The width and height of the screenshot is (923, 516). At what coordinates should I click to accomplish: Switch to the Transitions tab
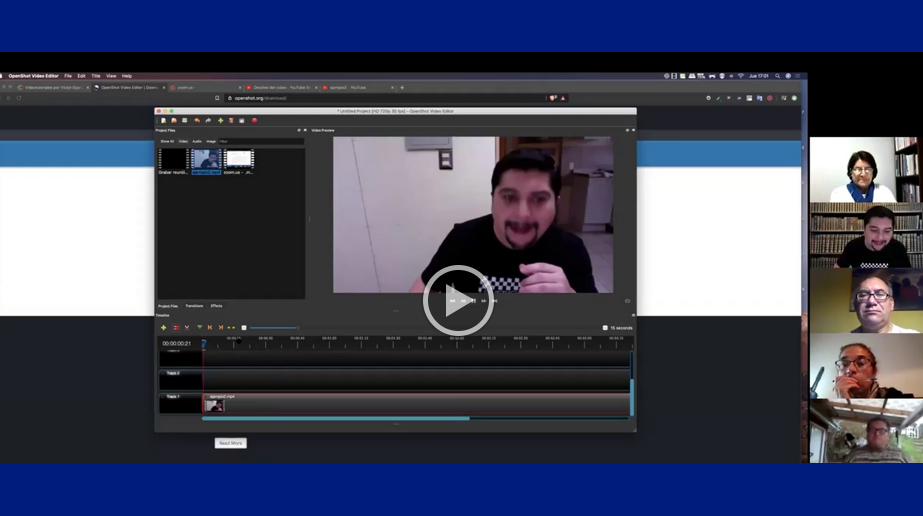(x=194, y=306)
